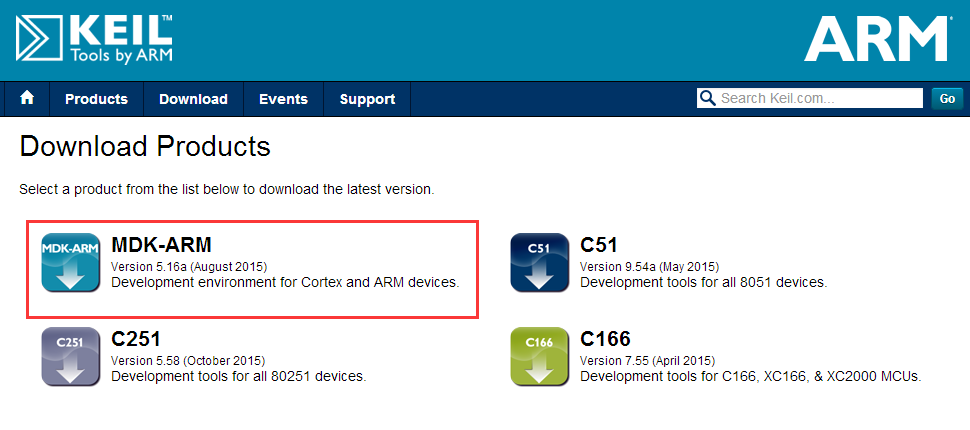Open the C166 product title link
Screen dimensions: 970x430
coord(606,339)
